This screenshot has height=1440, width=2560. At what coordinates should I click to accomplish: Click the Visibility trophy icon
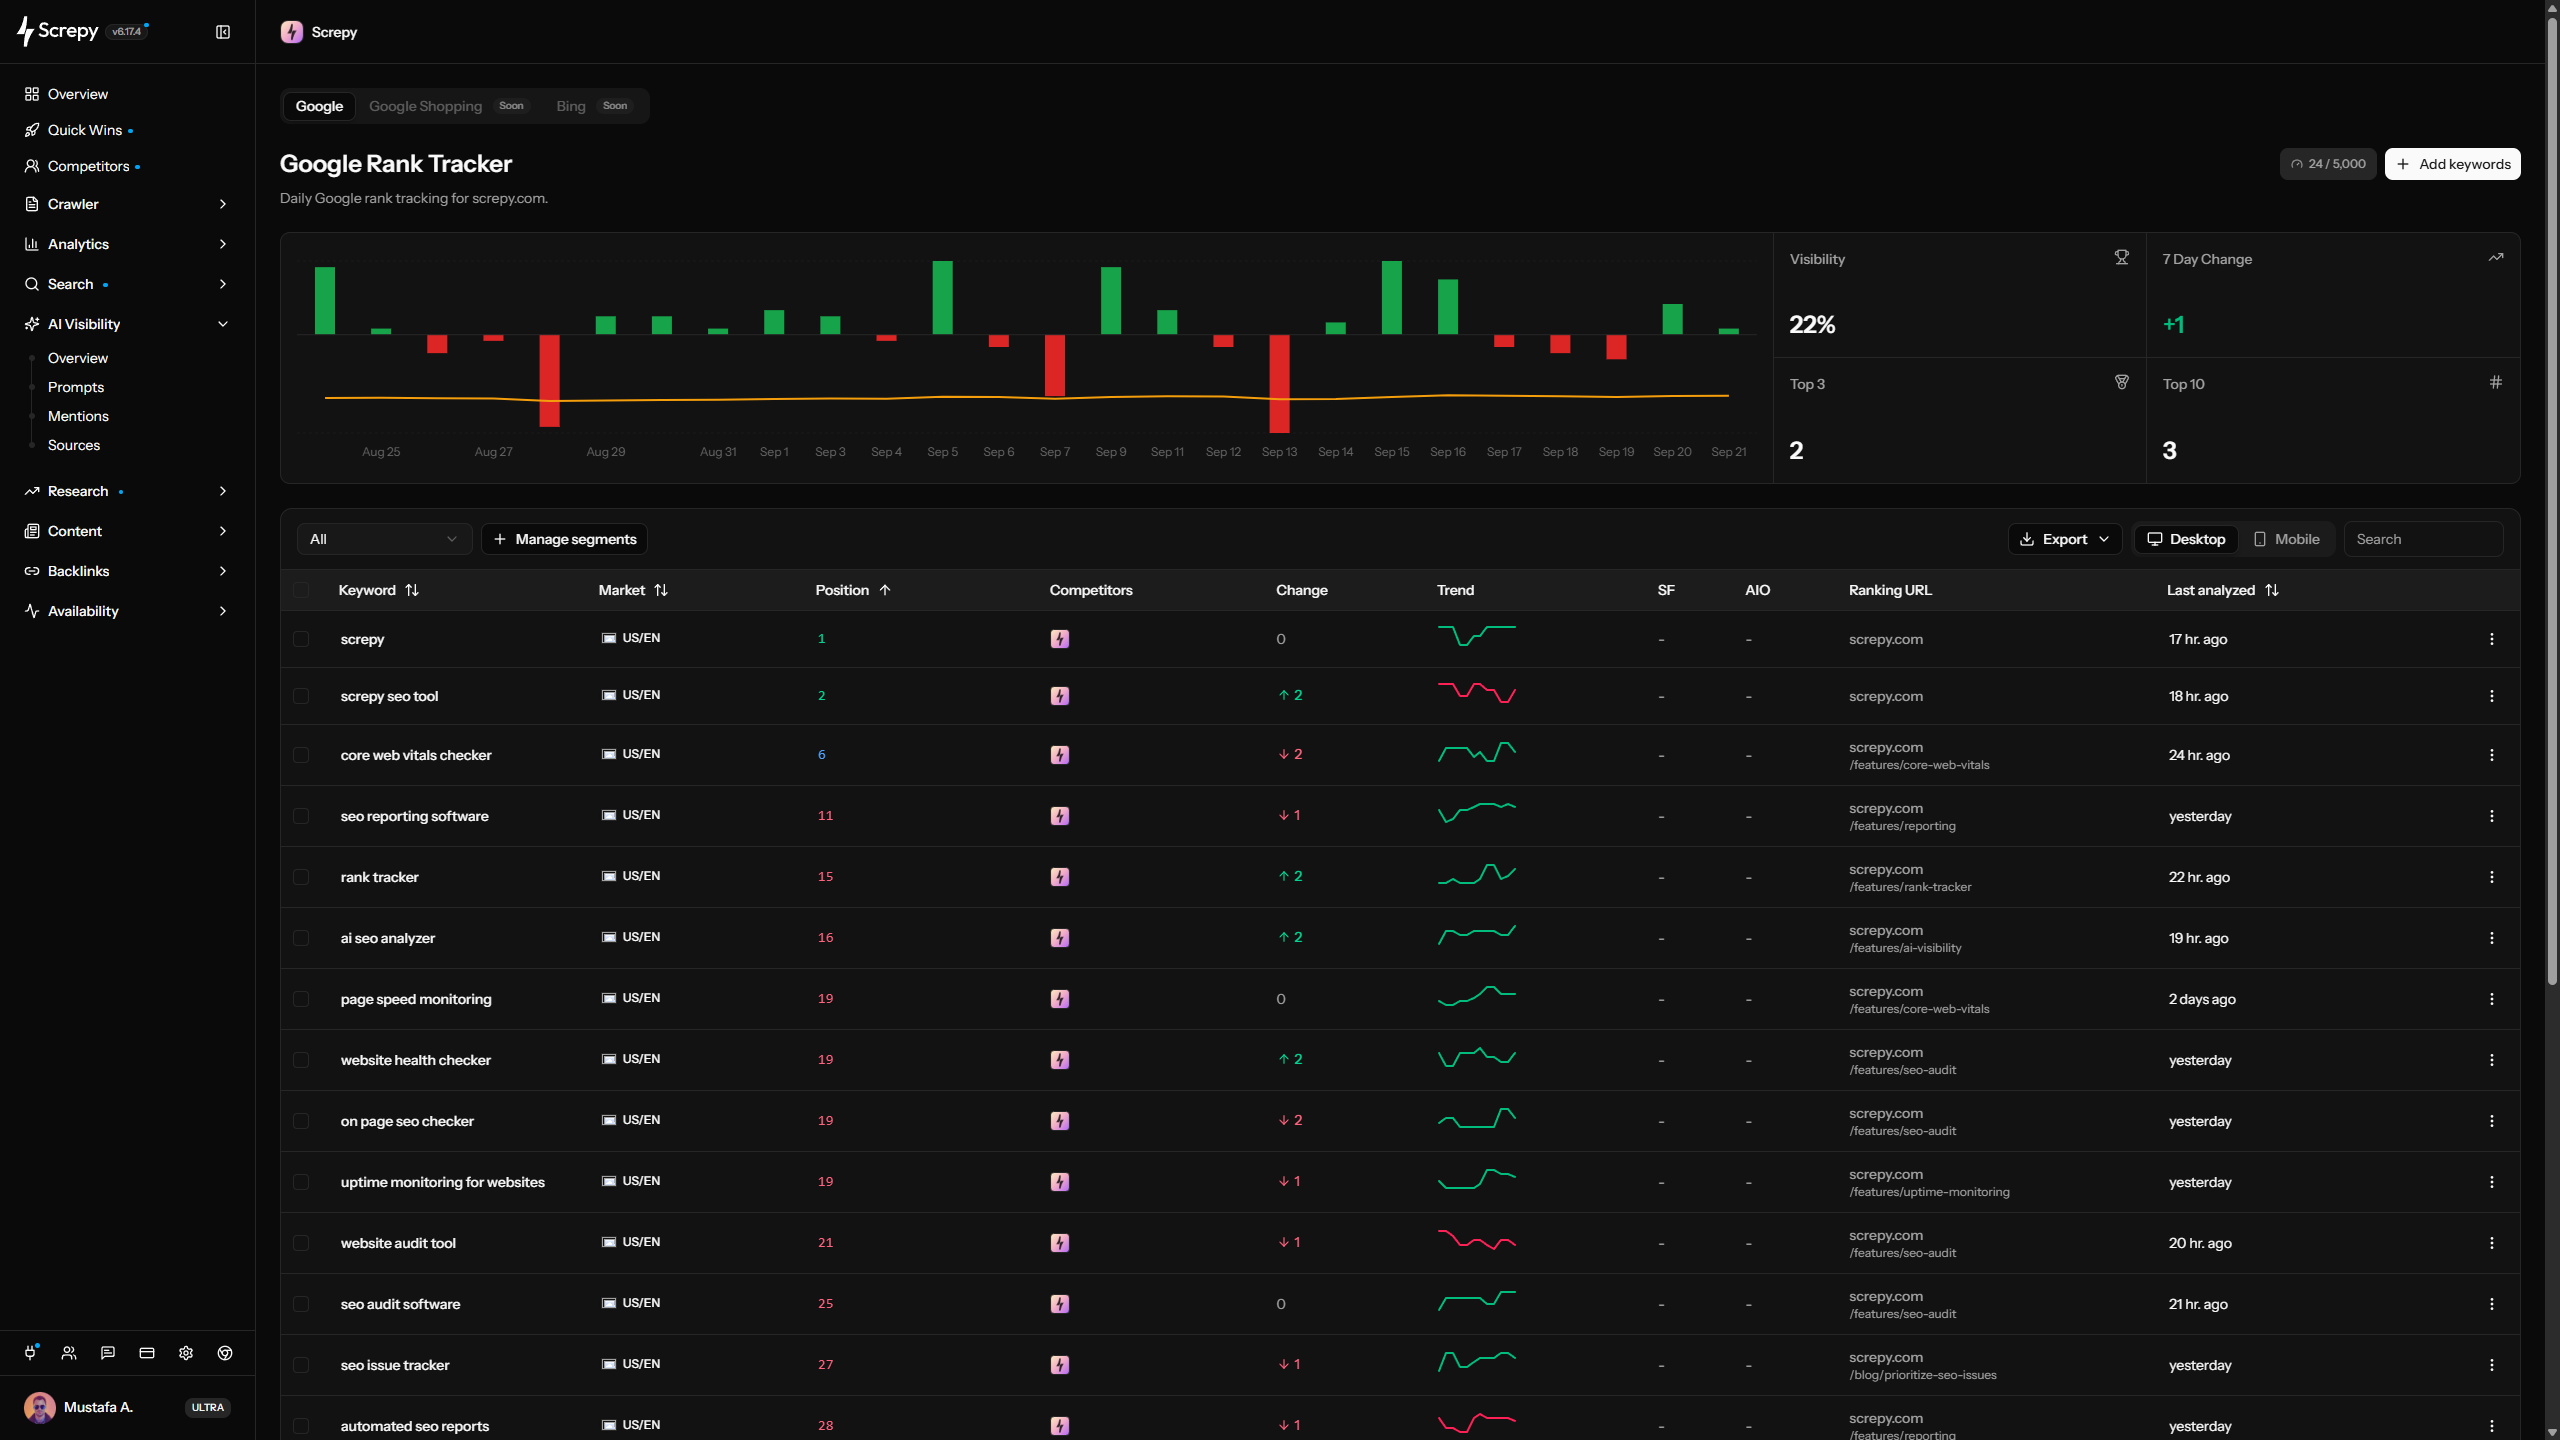point(2121,258)
